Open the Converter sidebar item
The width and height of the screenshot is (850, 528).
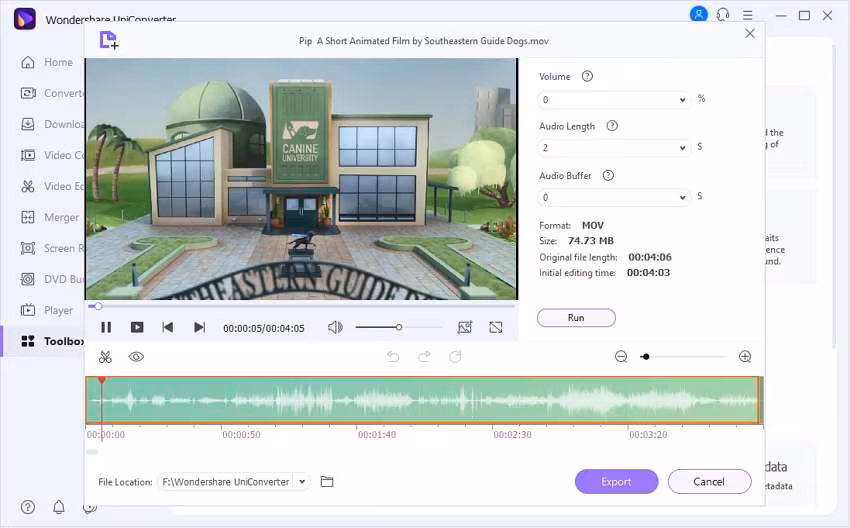pos(51,93)
